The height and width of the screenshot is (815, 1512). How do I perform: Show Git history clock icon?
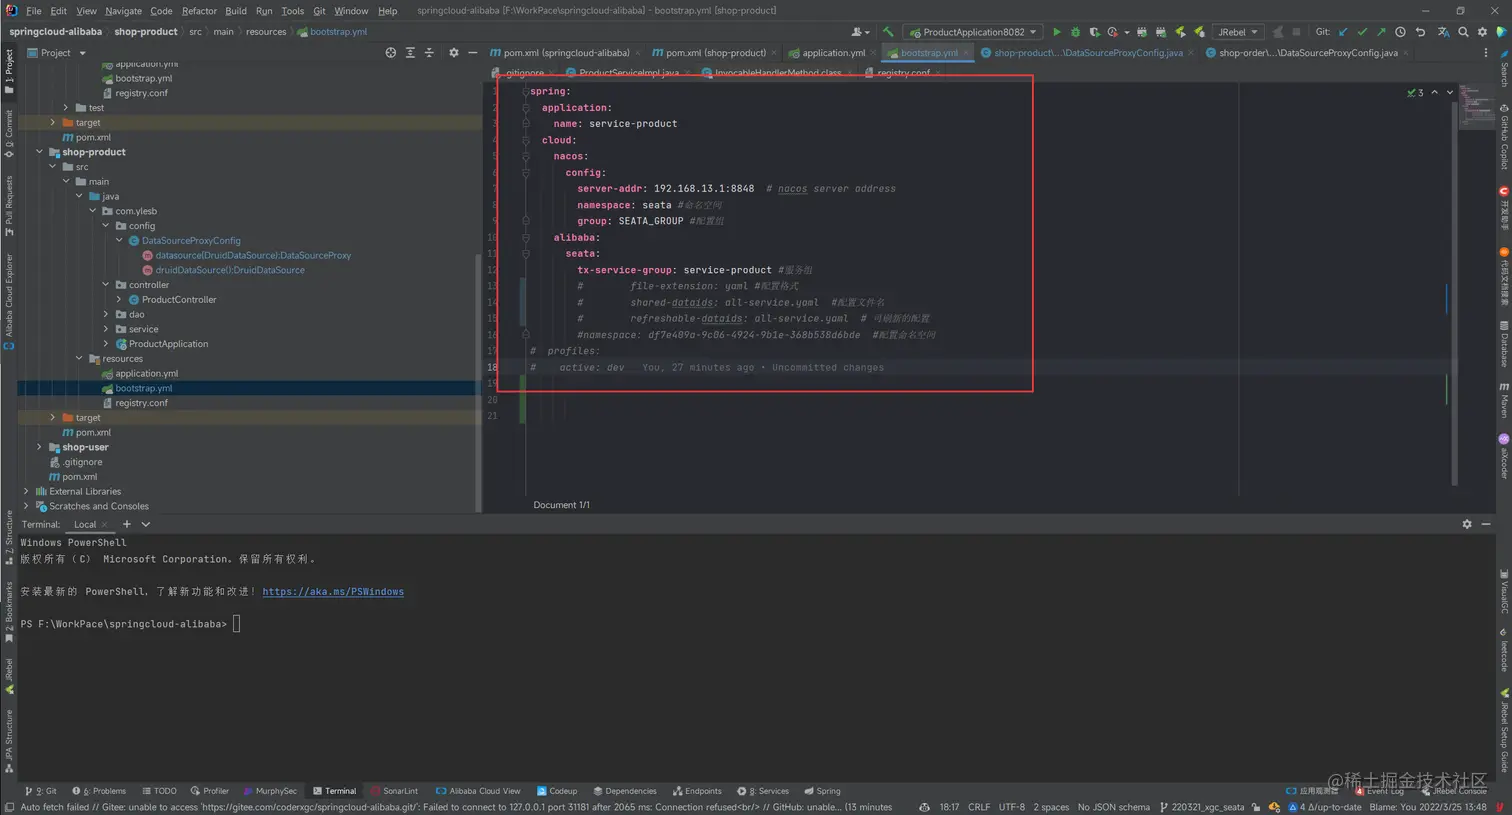tap(1400, 32)
